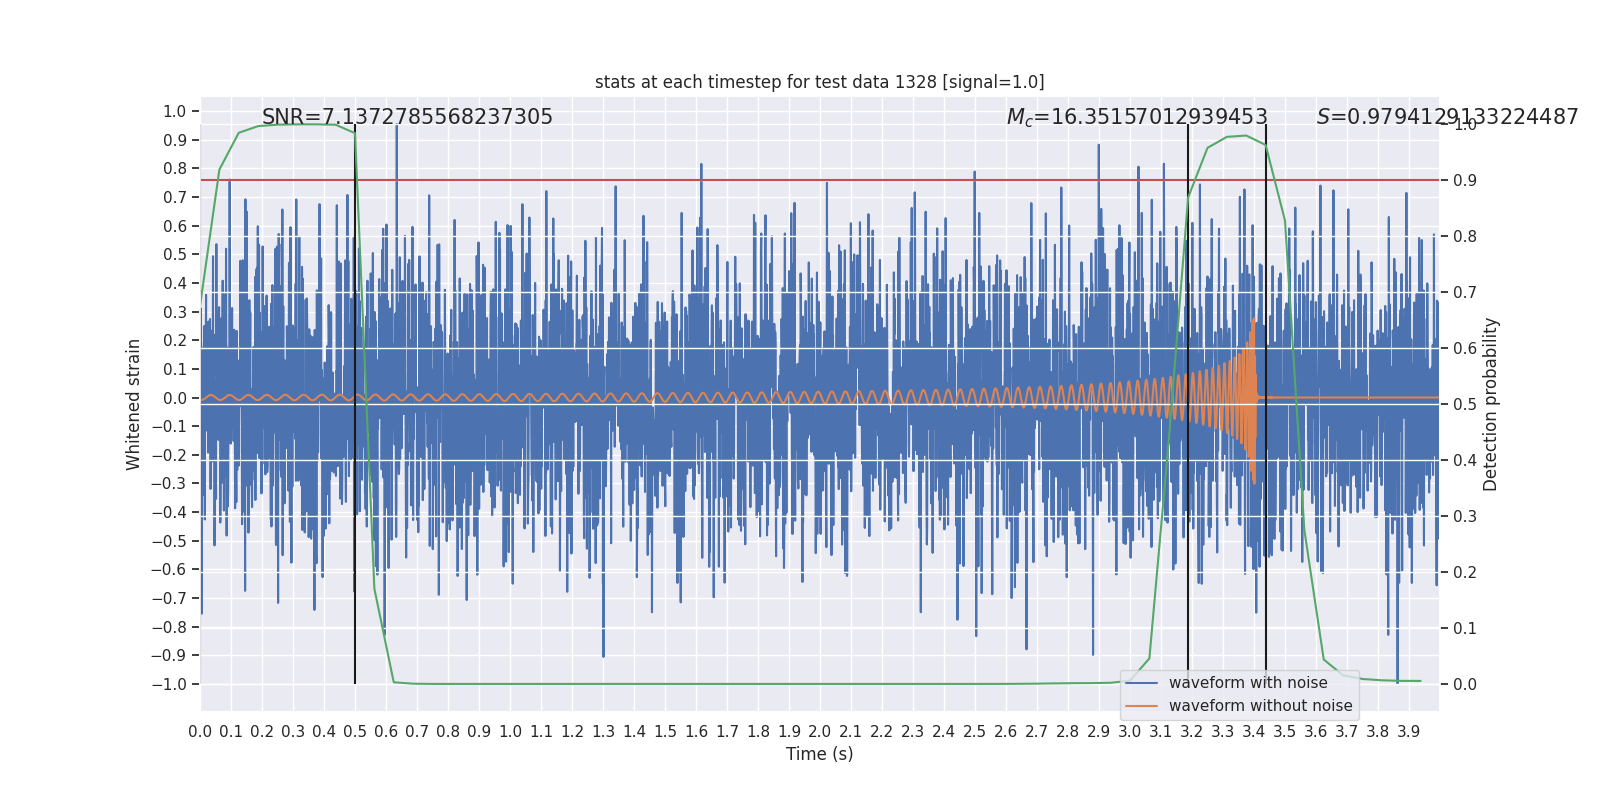1600x800 pixels.
Task: Click the tick label 3.4 on the Time axis
Action: (x=1254, y=732)
